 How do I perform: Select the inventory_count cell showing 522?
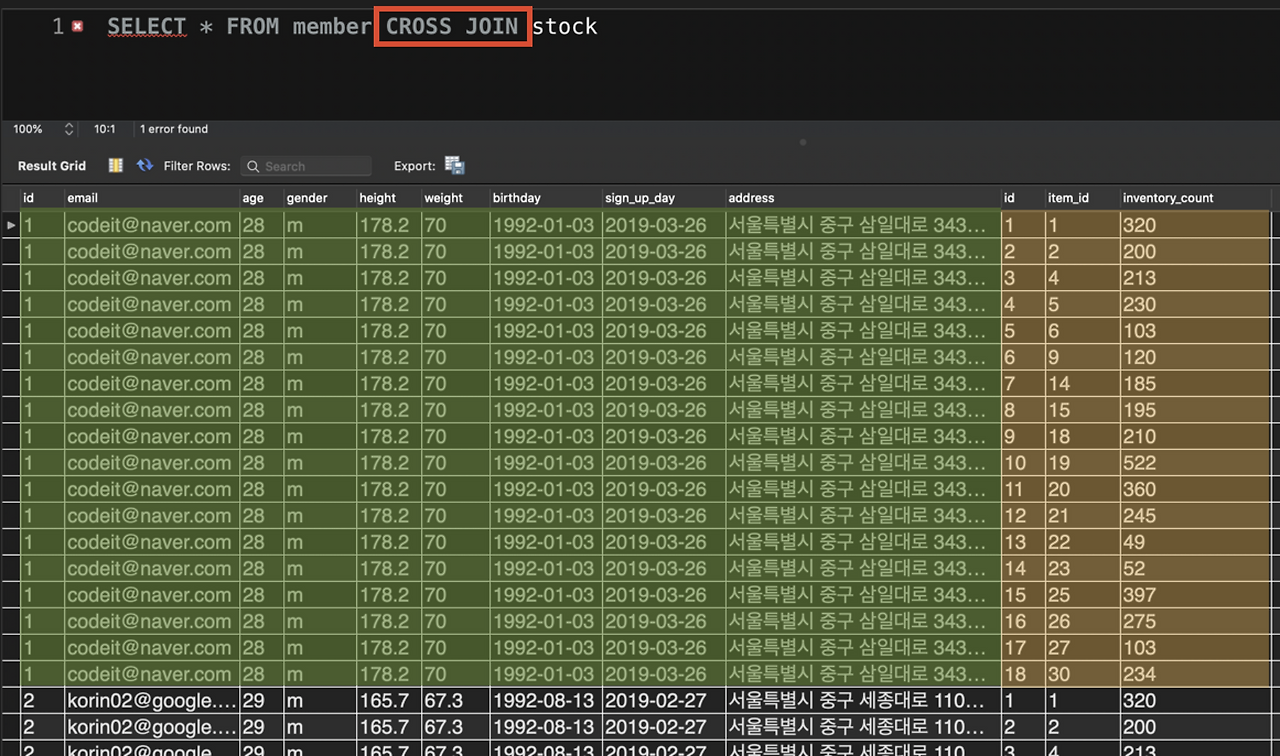point(1195,463)
